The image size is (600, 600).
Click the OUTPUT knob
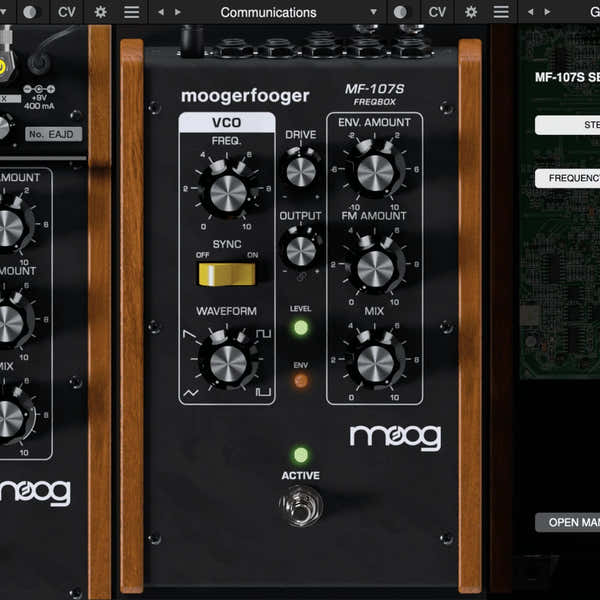click(x=301, y=251)
